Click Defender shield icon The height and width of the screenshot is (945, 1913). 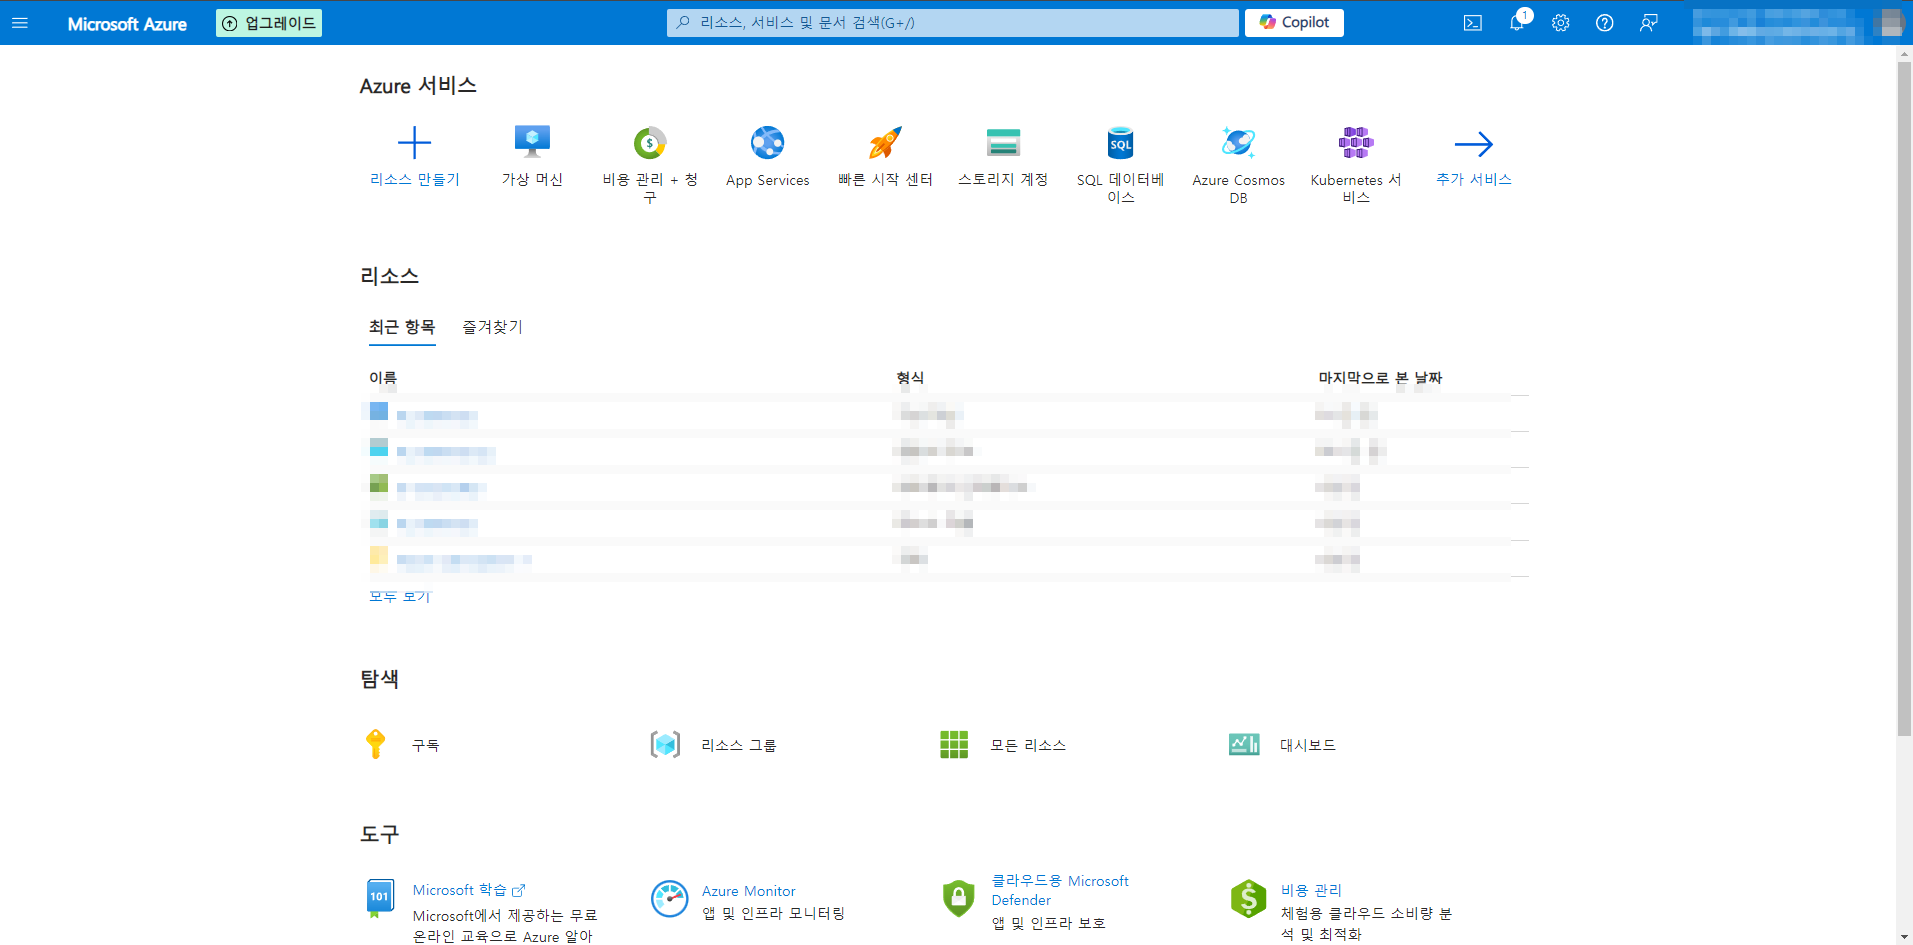coord(958,898)
